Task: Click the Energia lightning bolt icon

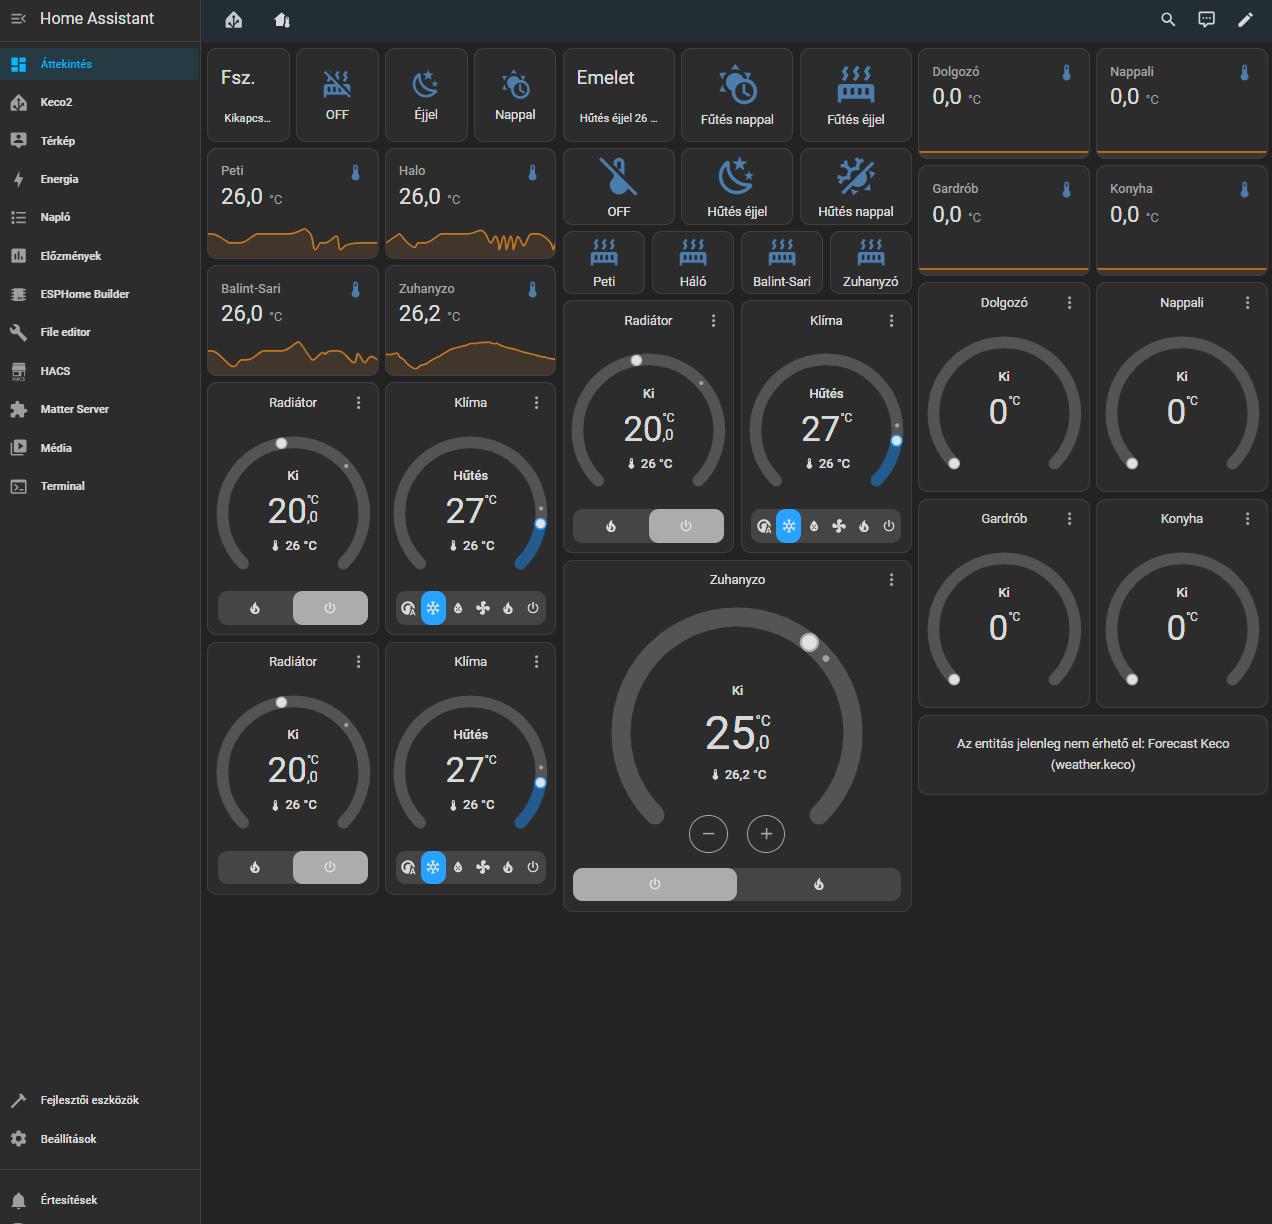Action: tap(18, 179)
